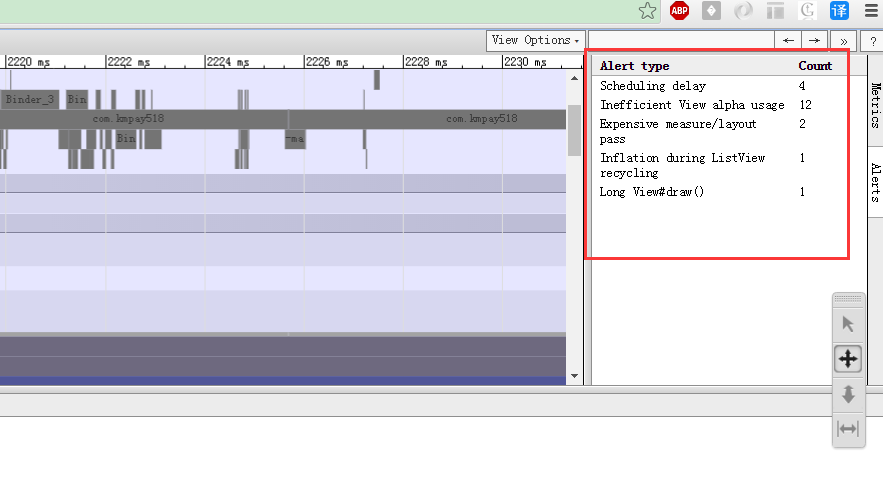883x490 pixels.
Task: Select the zoom tool with vertical arrow
Action: click(848, 394)
